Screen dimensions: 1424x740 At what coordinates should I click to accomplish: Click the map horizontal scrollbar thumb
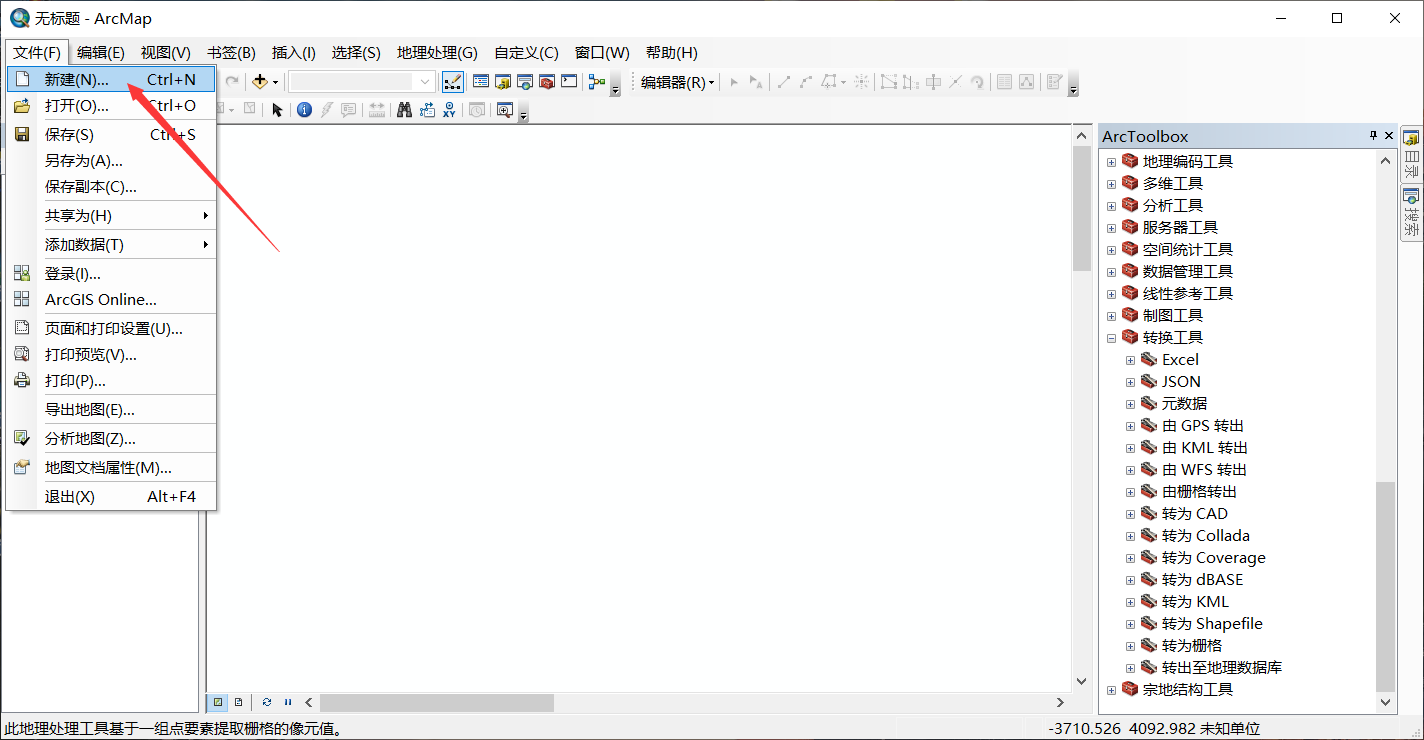tap(437, 702)
